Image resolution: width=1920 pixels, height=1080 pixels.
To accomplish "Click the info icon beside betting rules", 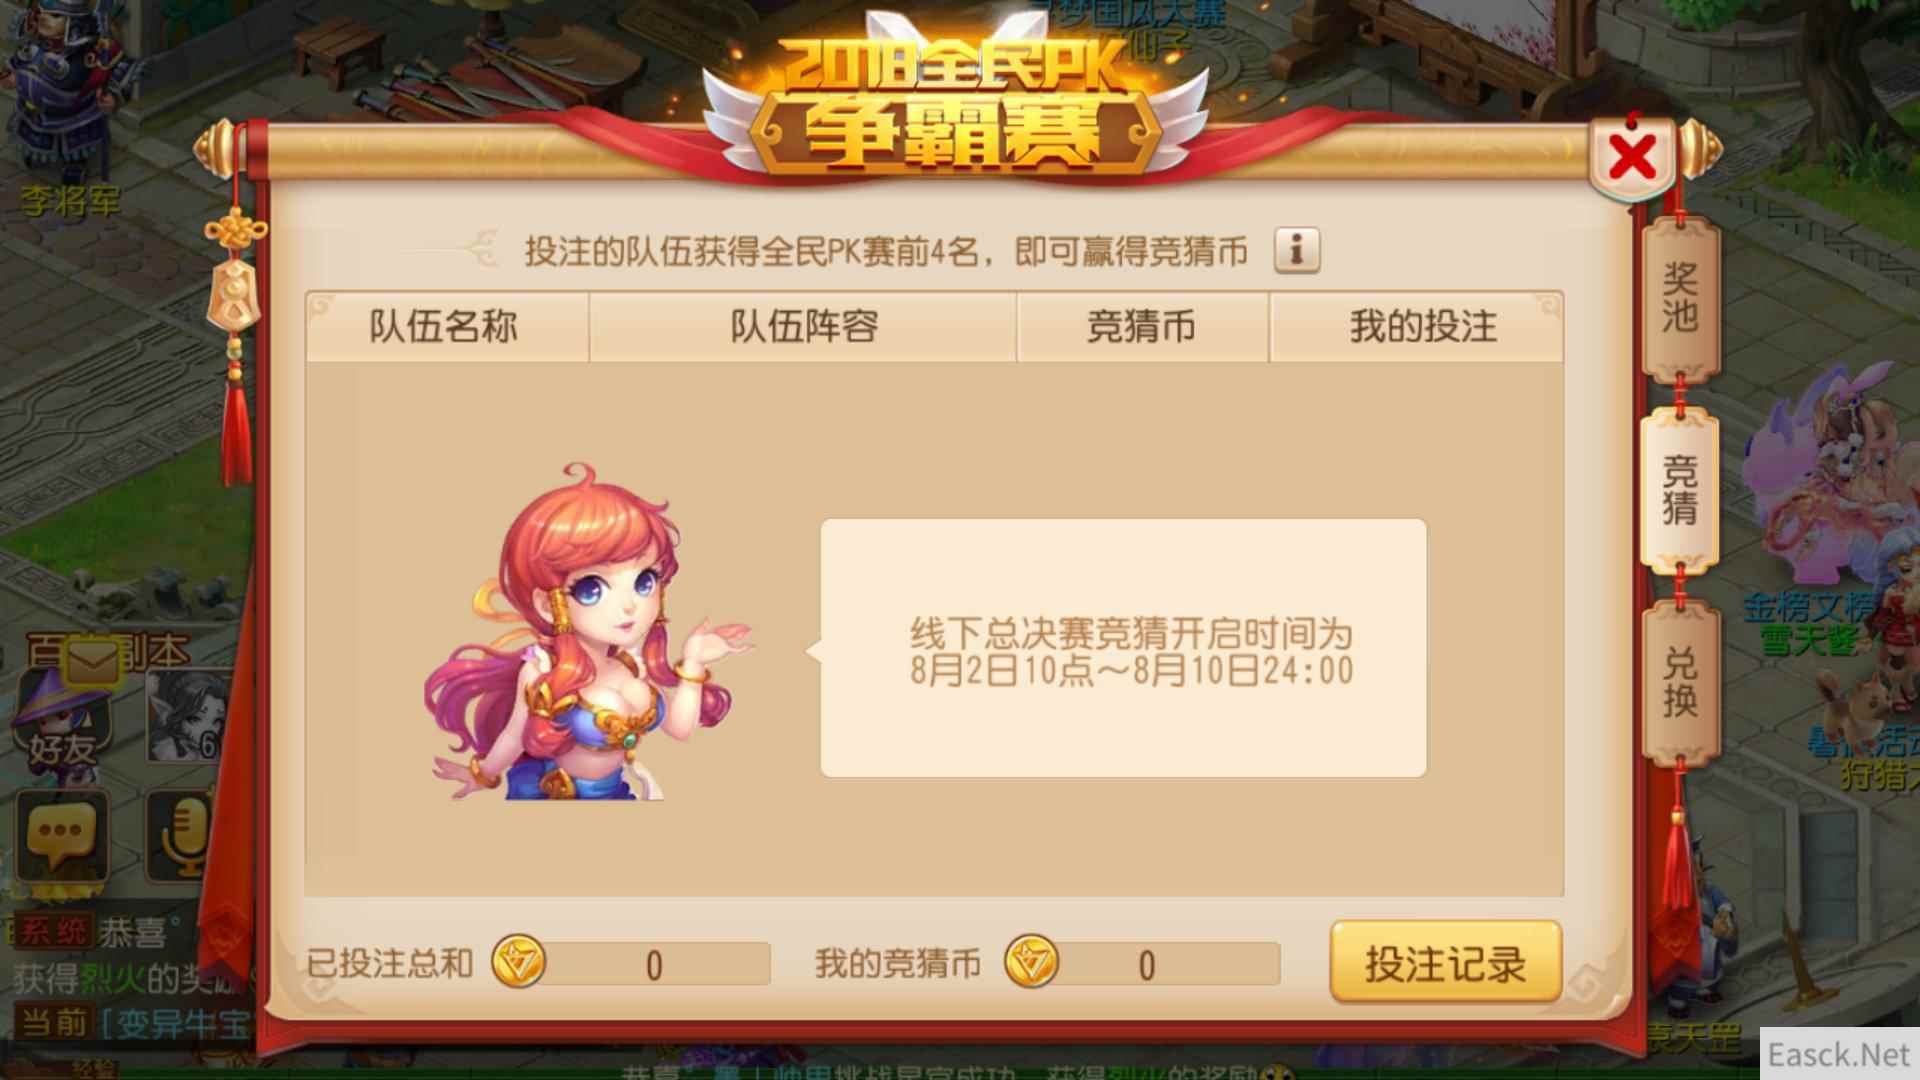I will pyautogui.click(x=1297, y=250).
